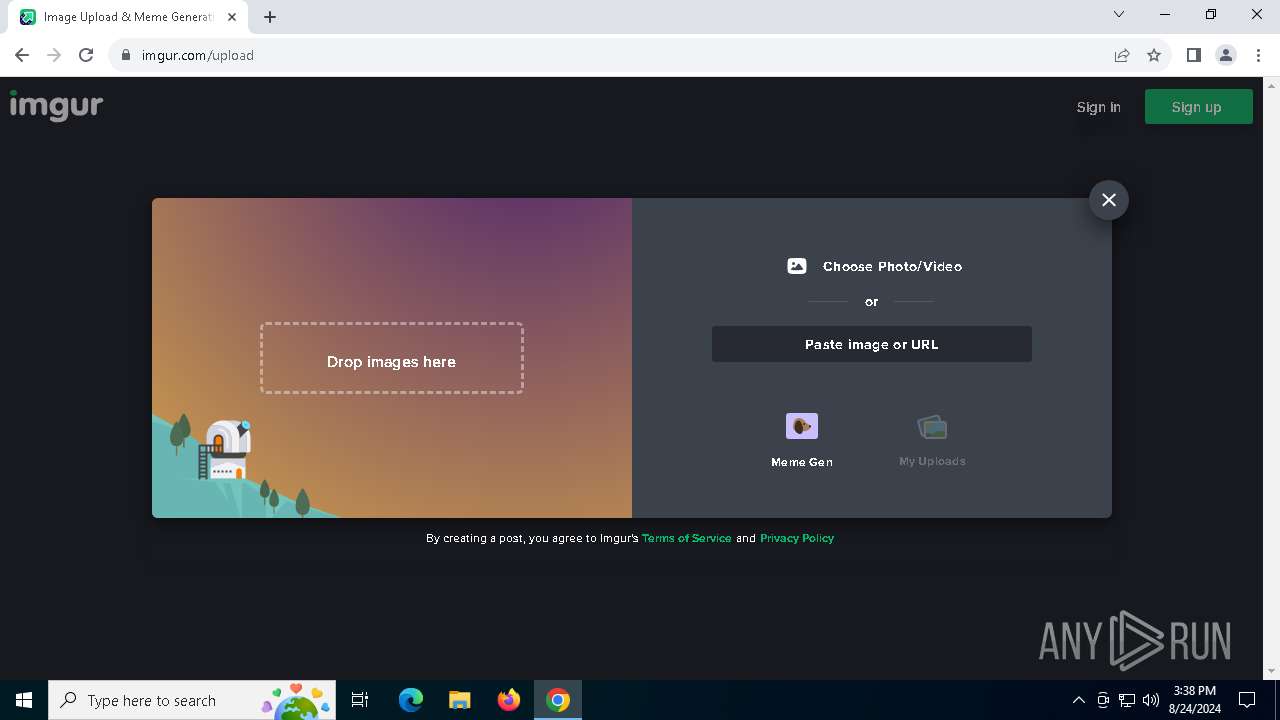View site information lock icon
The width and height of the screenshot is (1280, 720).
pyautogui.click(x=126, y=55)
